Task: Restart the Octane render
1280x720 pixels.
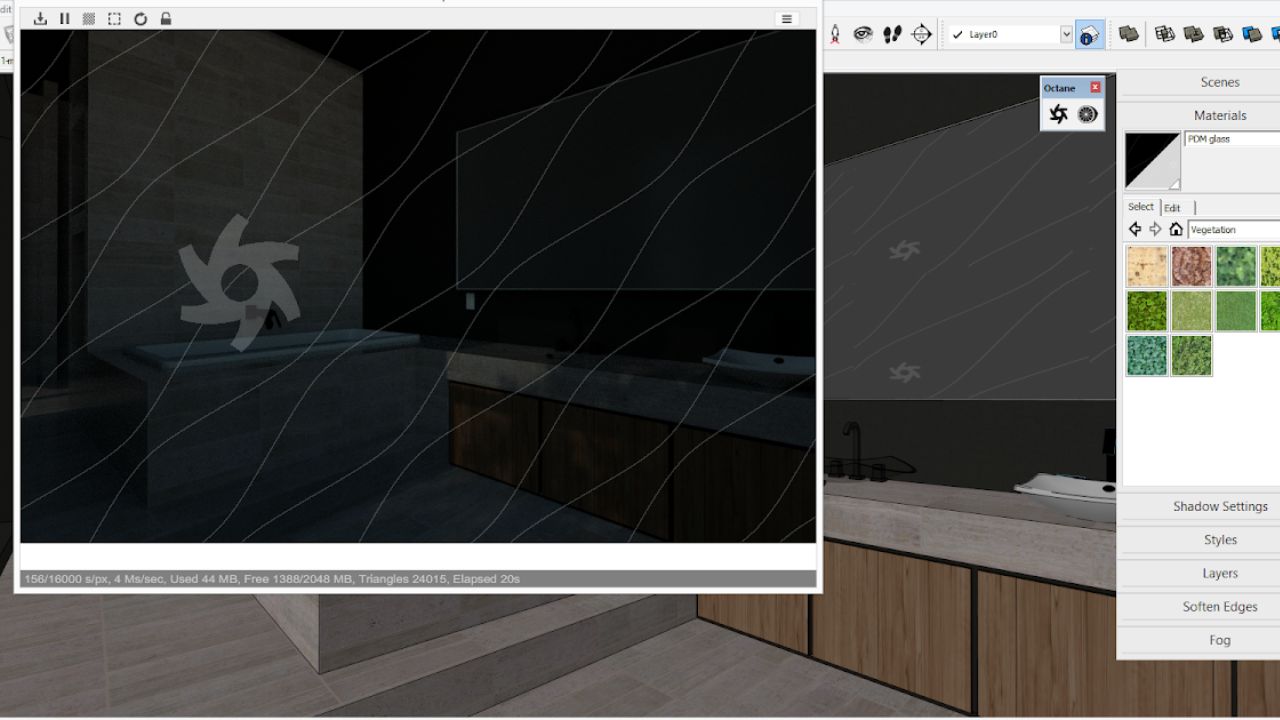Action: (x=140, y=18)
